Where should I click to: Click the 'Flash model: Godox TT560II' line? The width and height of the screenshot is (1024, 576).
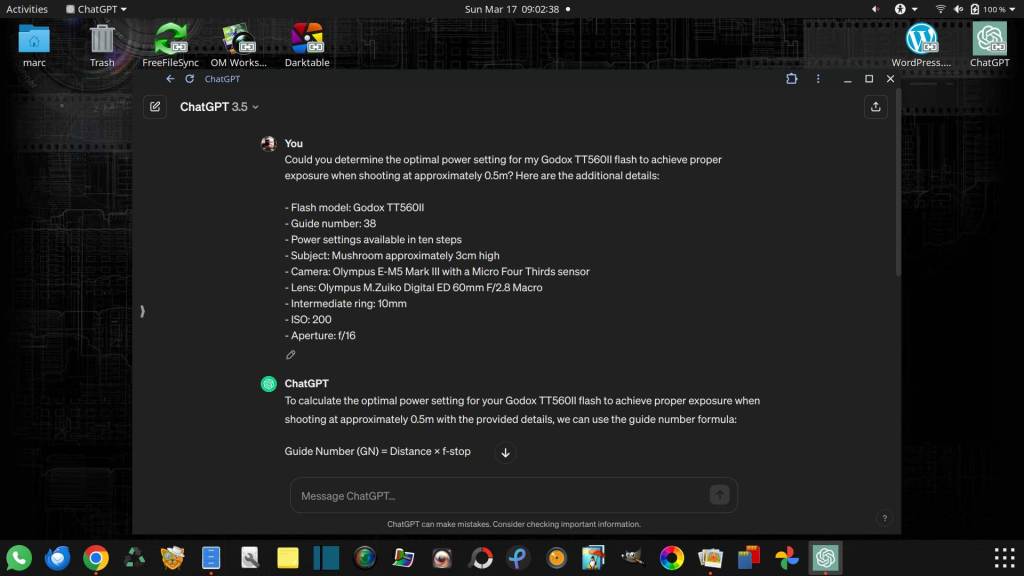click(x=355, y=208)
